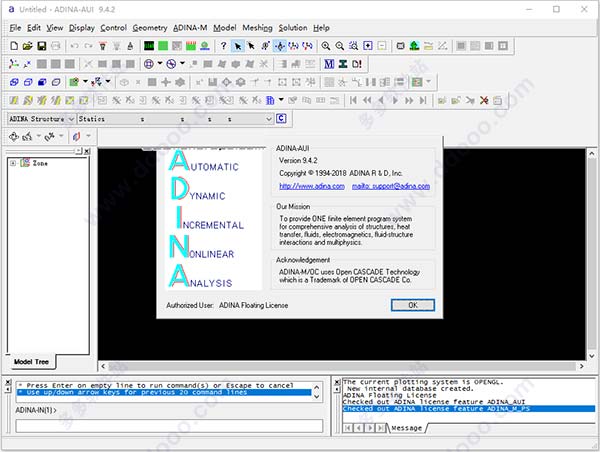Click the D! toolbar icon
The image size is (600, 452).
point(357,64)
